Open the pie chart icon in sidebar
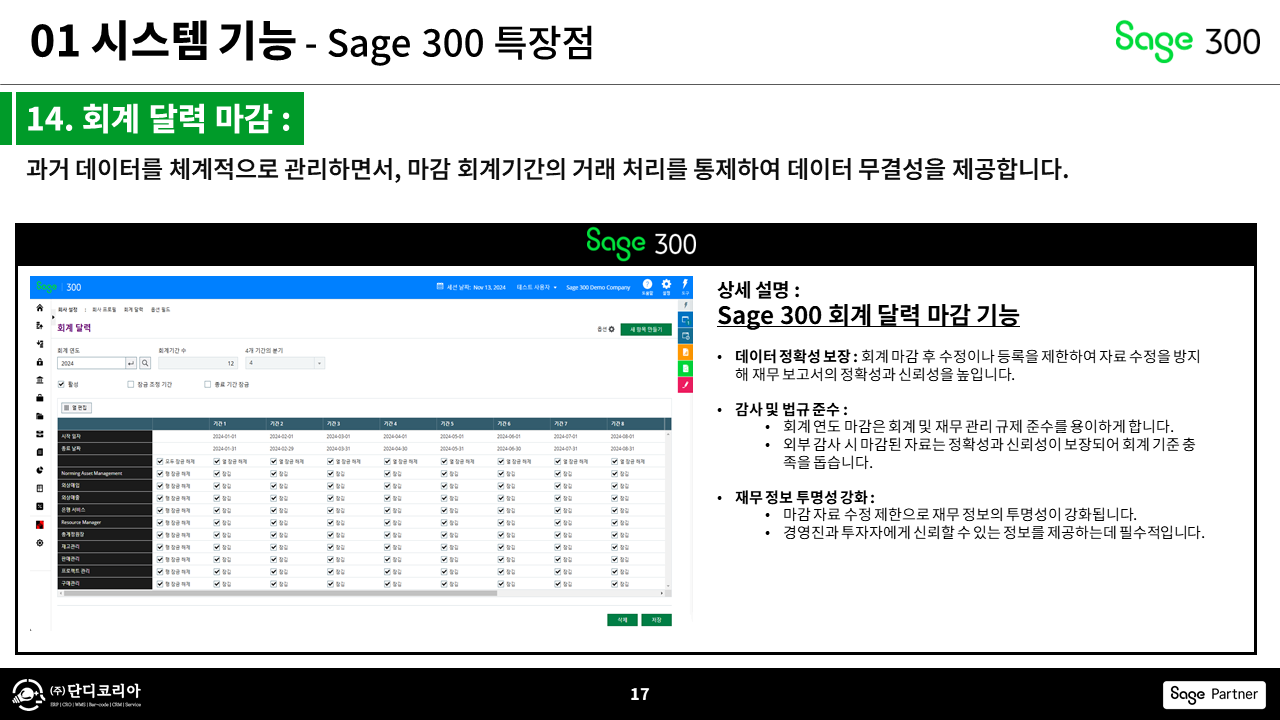1280x720 pixels. pyautogui.click(x=39, y=470)
